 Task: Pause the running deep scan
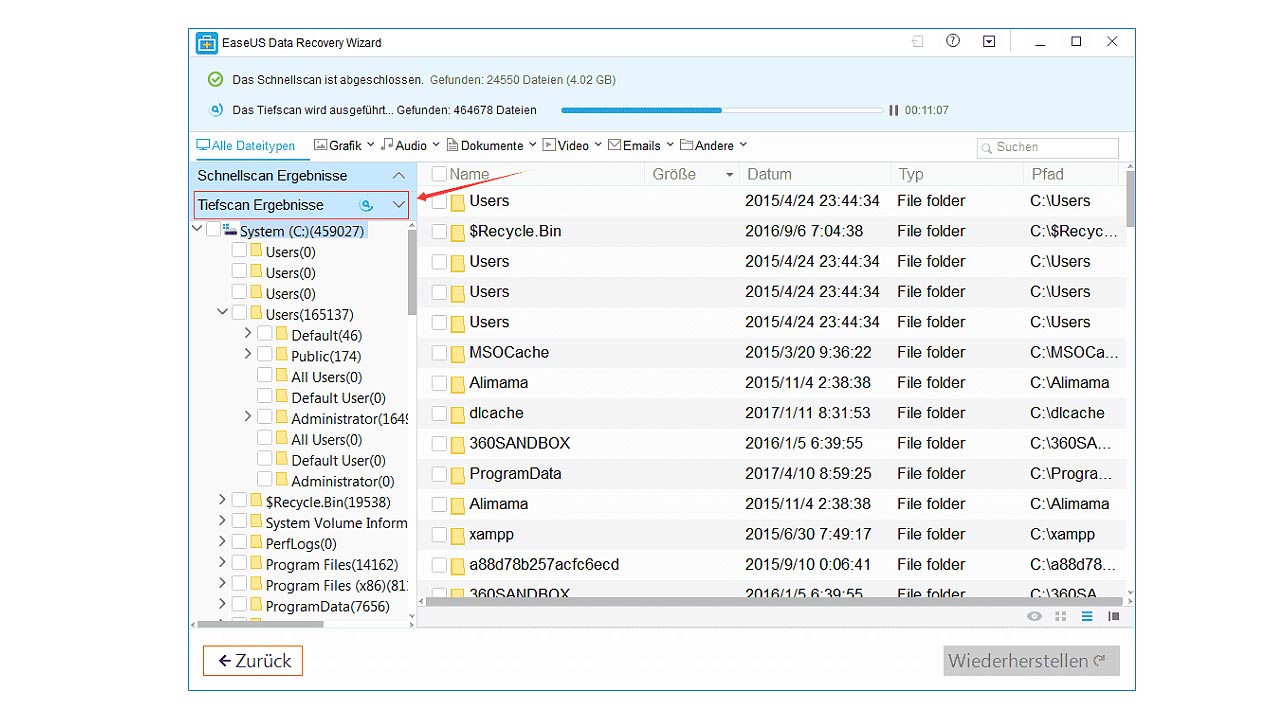point(893,110)
